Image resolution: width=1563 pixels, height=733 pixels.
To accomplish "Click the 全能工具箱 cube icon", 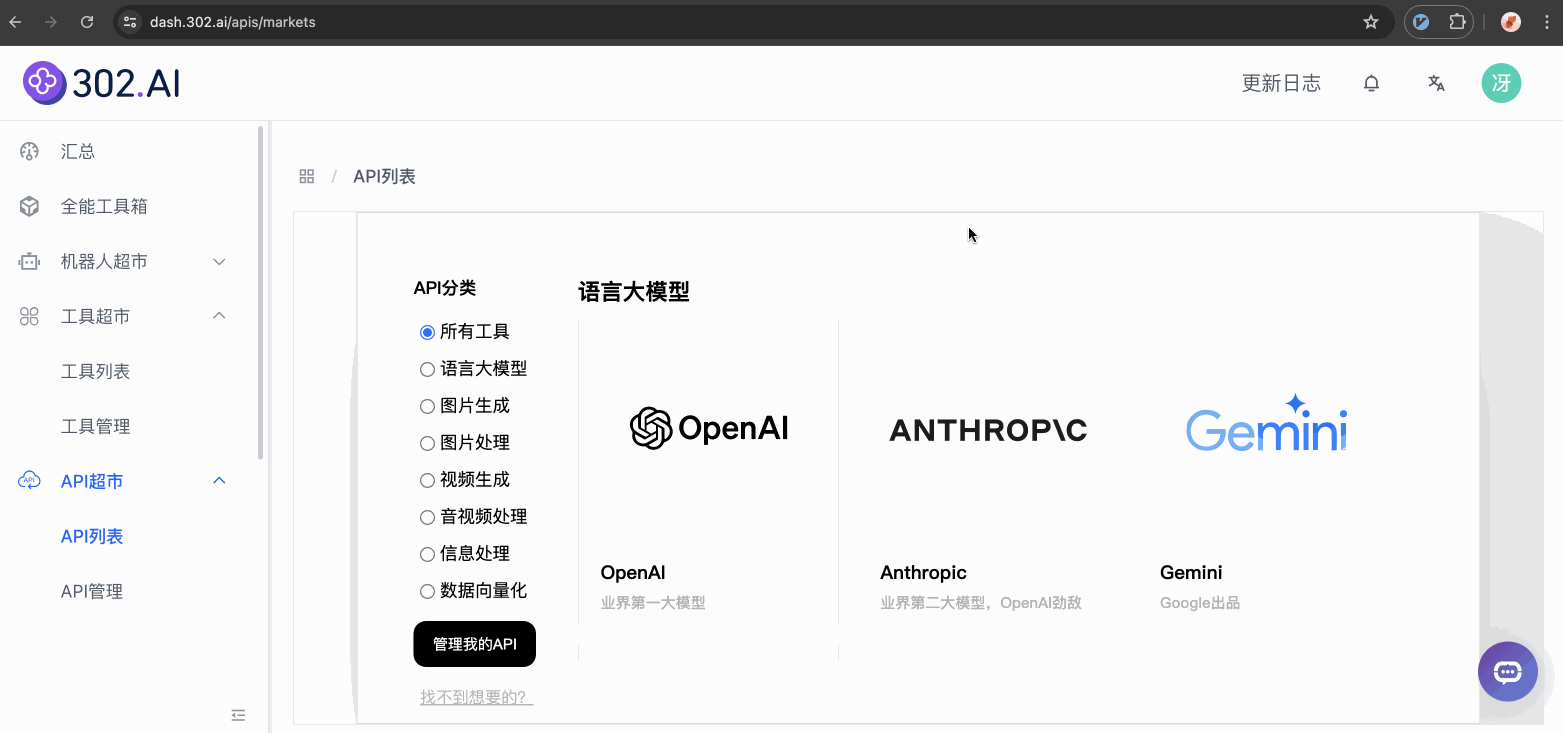I will pos(29,206).
